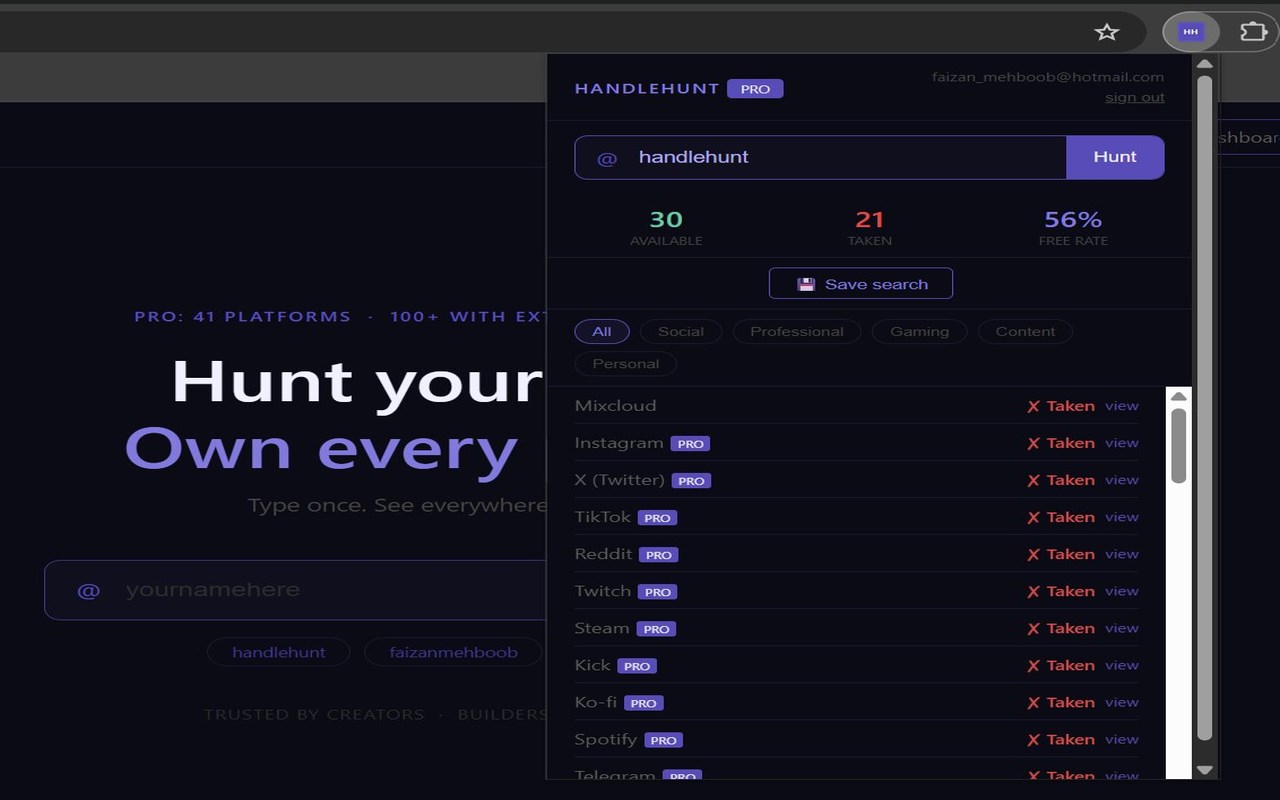
Task: Select the Personal filter tab
Action: point(626,363)
